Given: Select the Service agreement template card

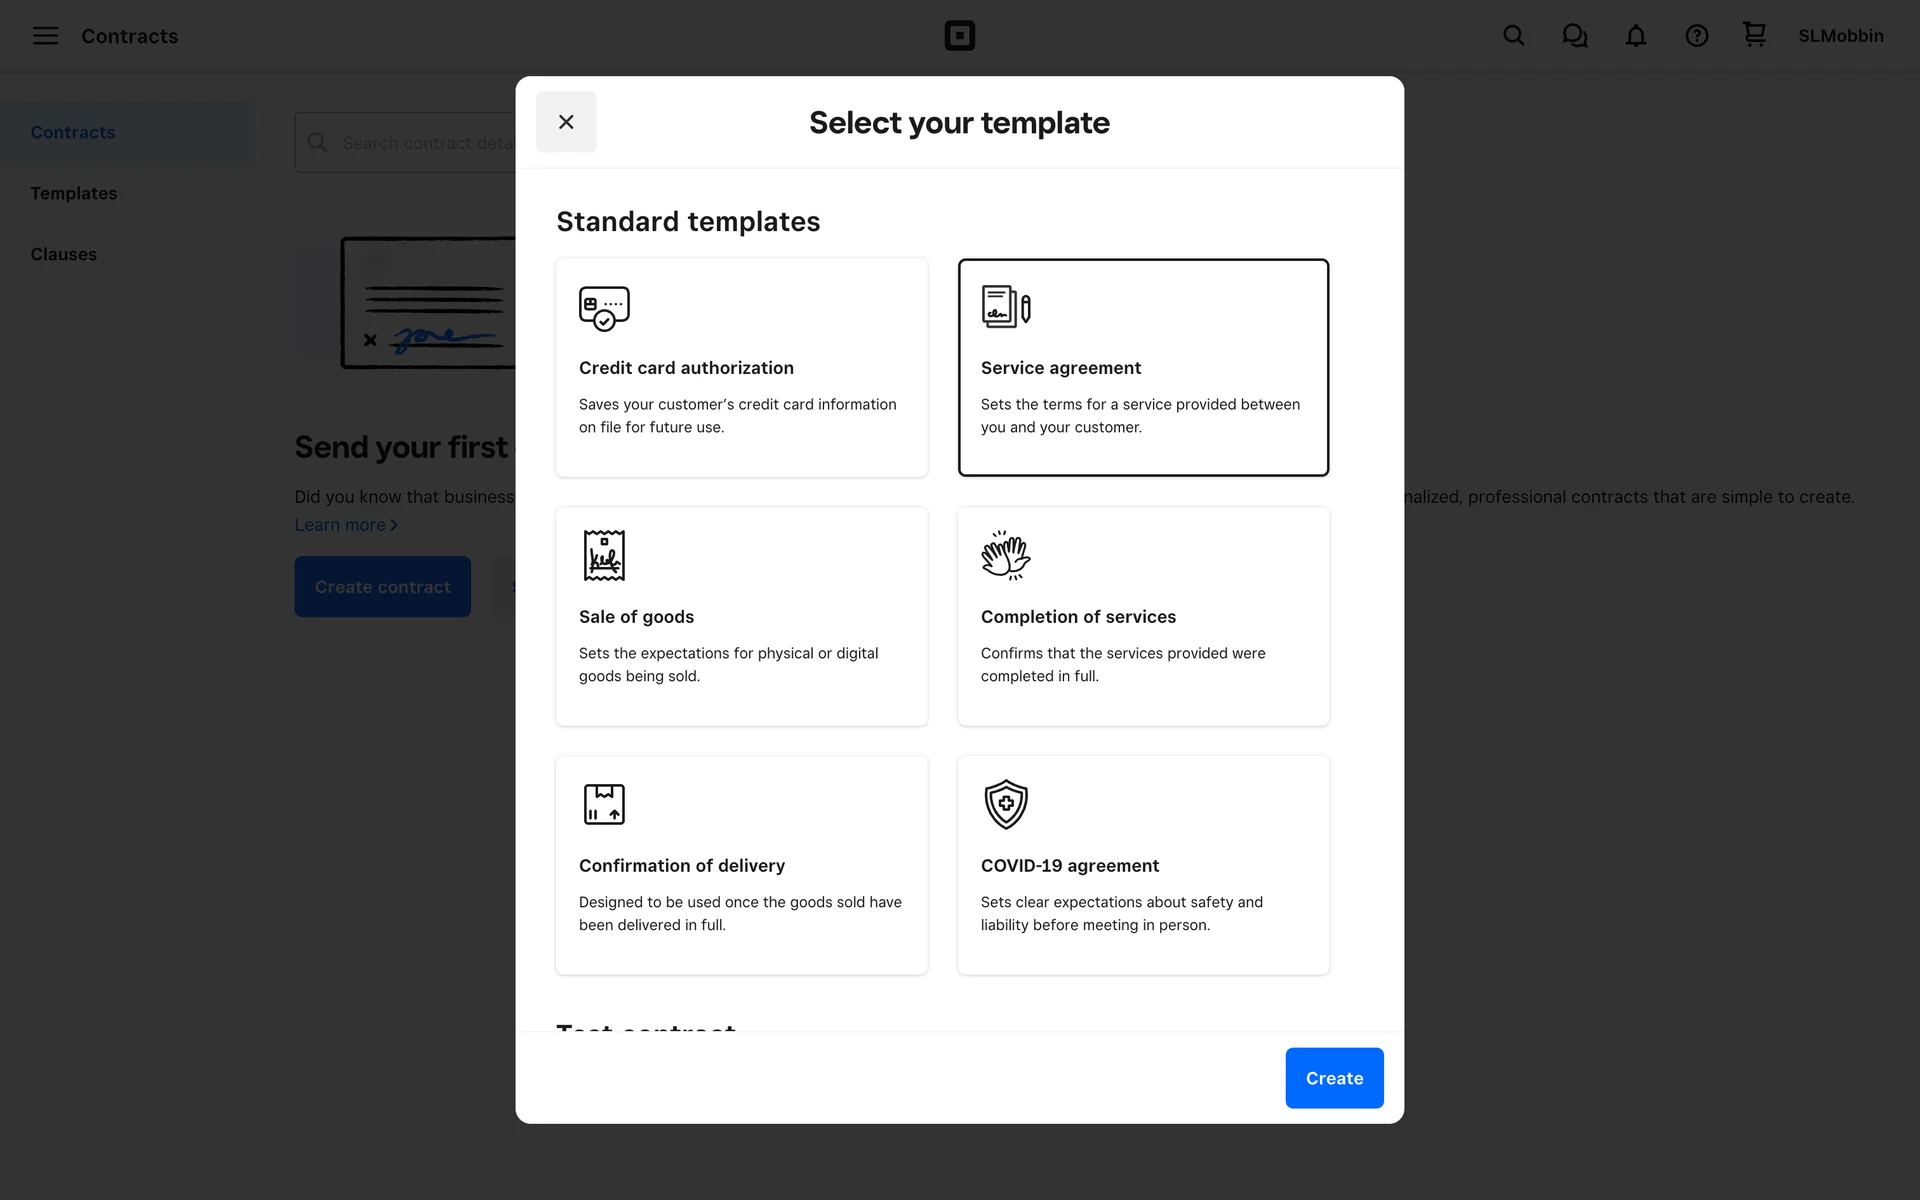Looking at the screenshot, I should tap(1143, 367).
